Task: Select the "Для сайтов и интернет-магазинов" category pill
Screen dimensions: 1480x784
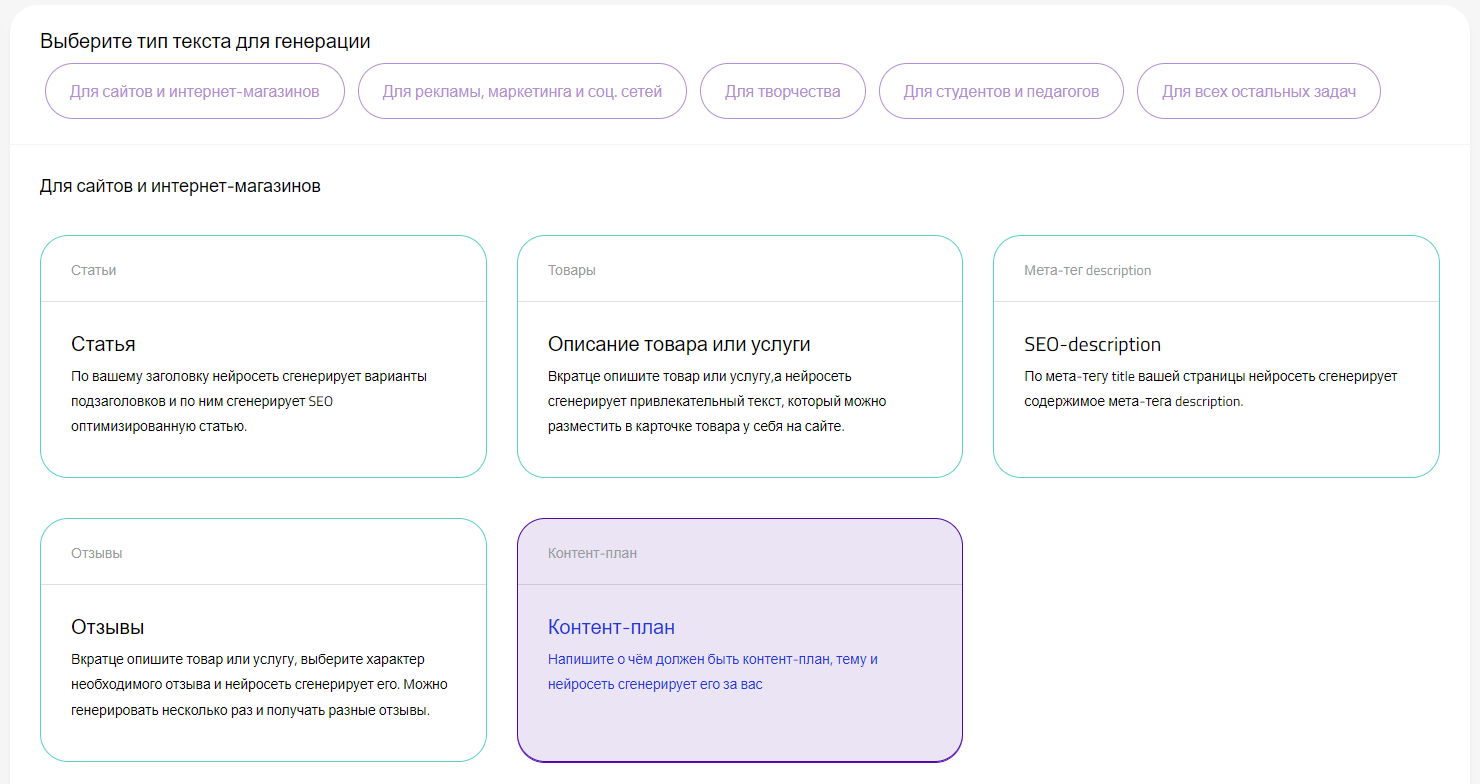Action: click(194, 92)
